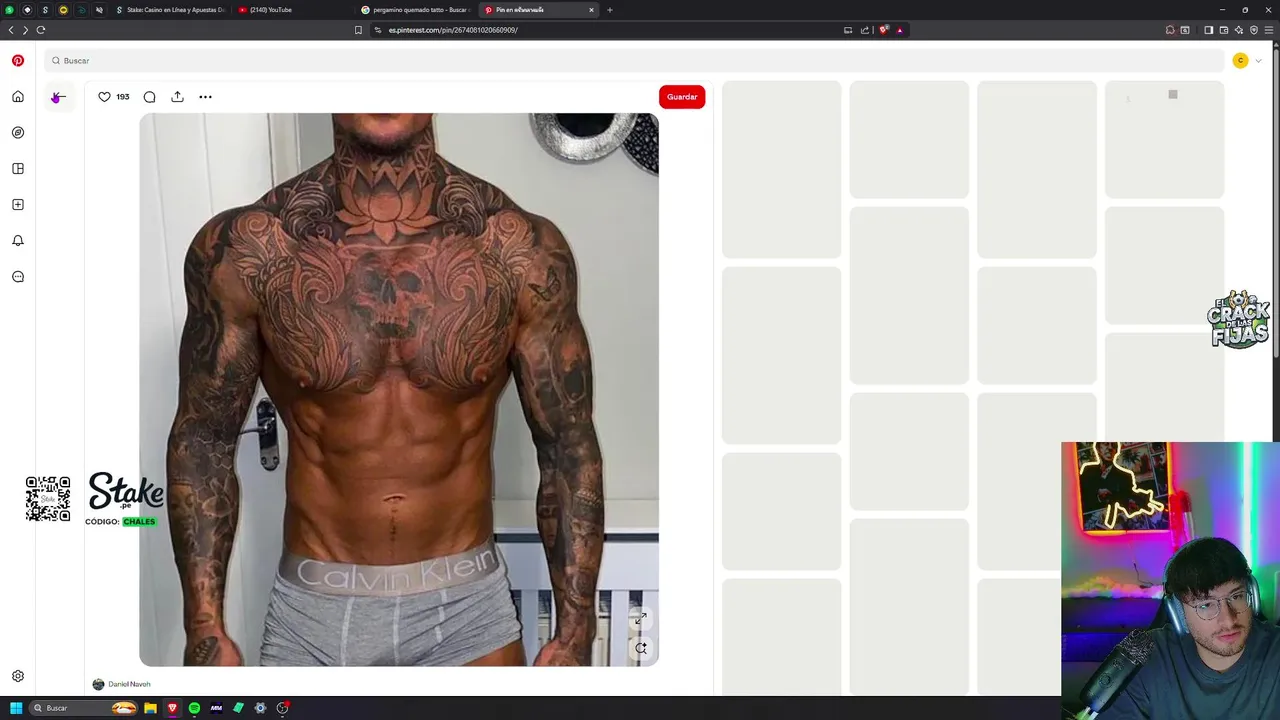Open the Windows Start menu

(x=16, y=708)
